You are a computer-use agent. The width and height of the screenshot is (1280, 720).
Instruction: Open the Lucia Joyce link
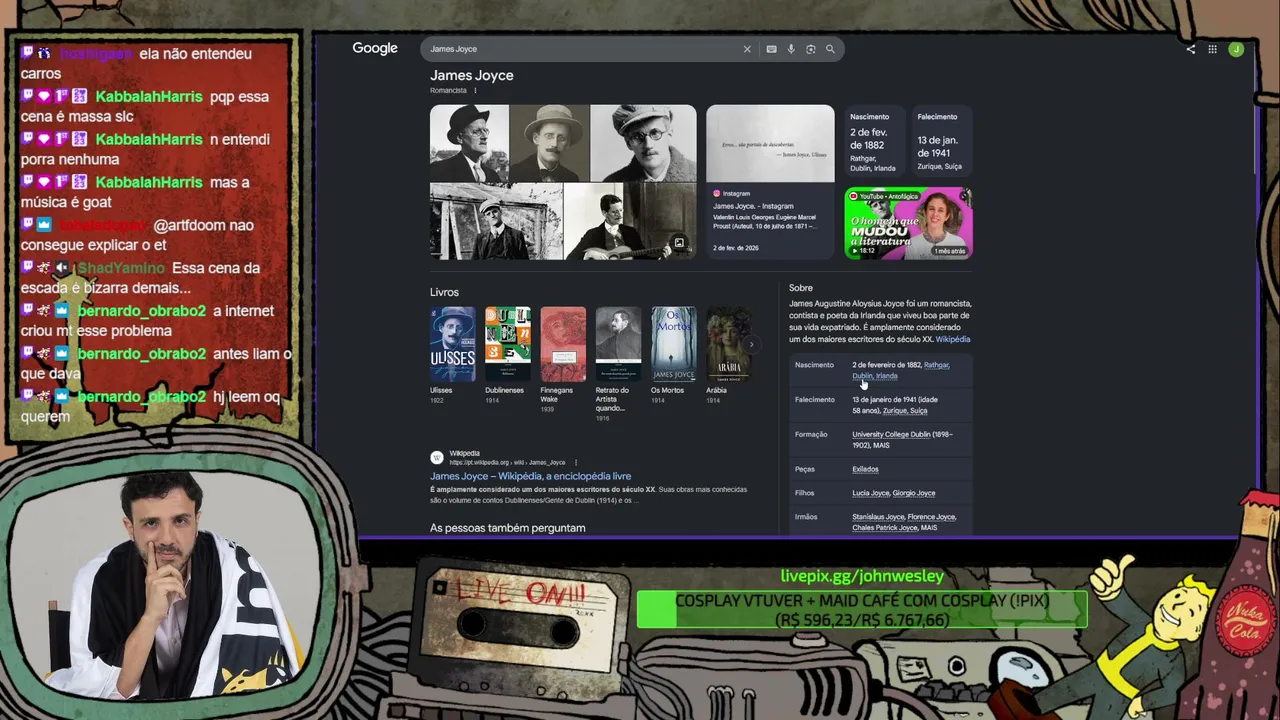(x=871, y=493)
